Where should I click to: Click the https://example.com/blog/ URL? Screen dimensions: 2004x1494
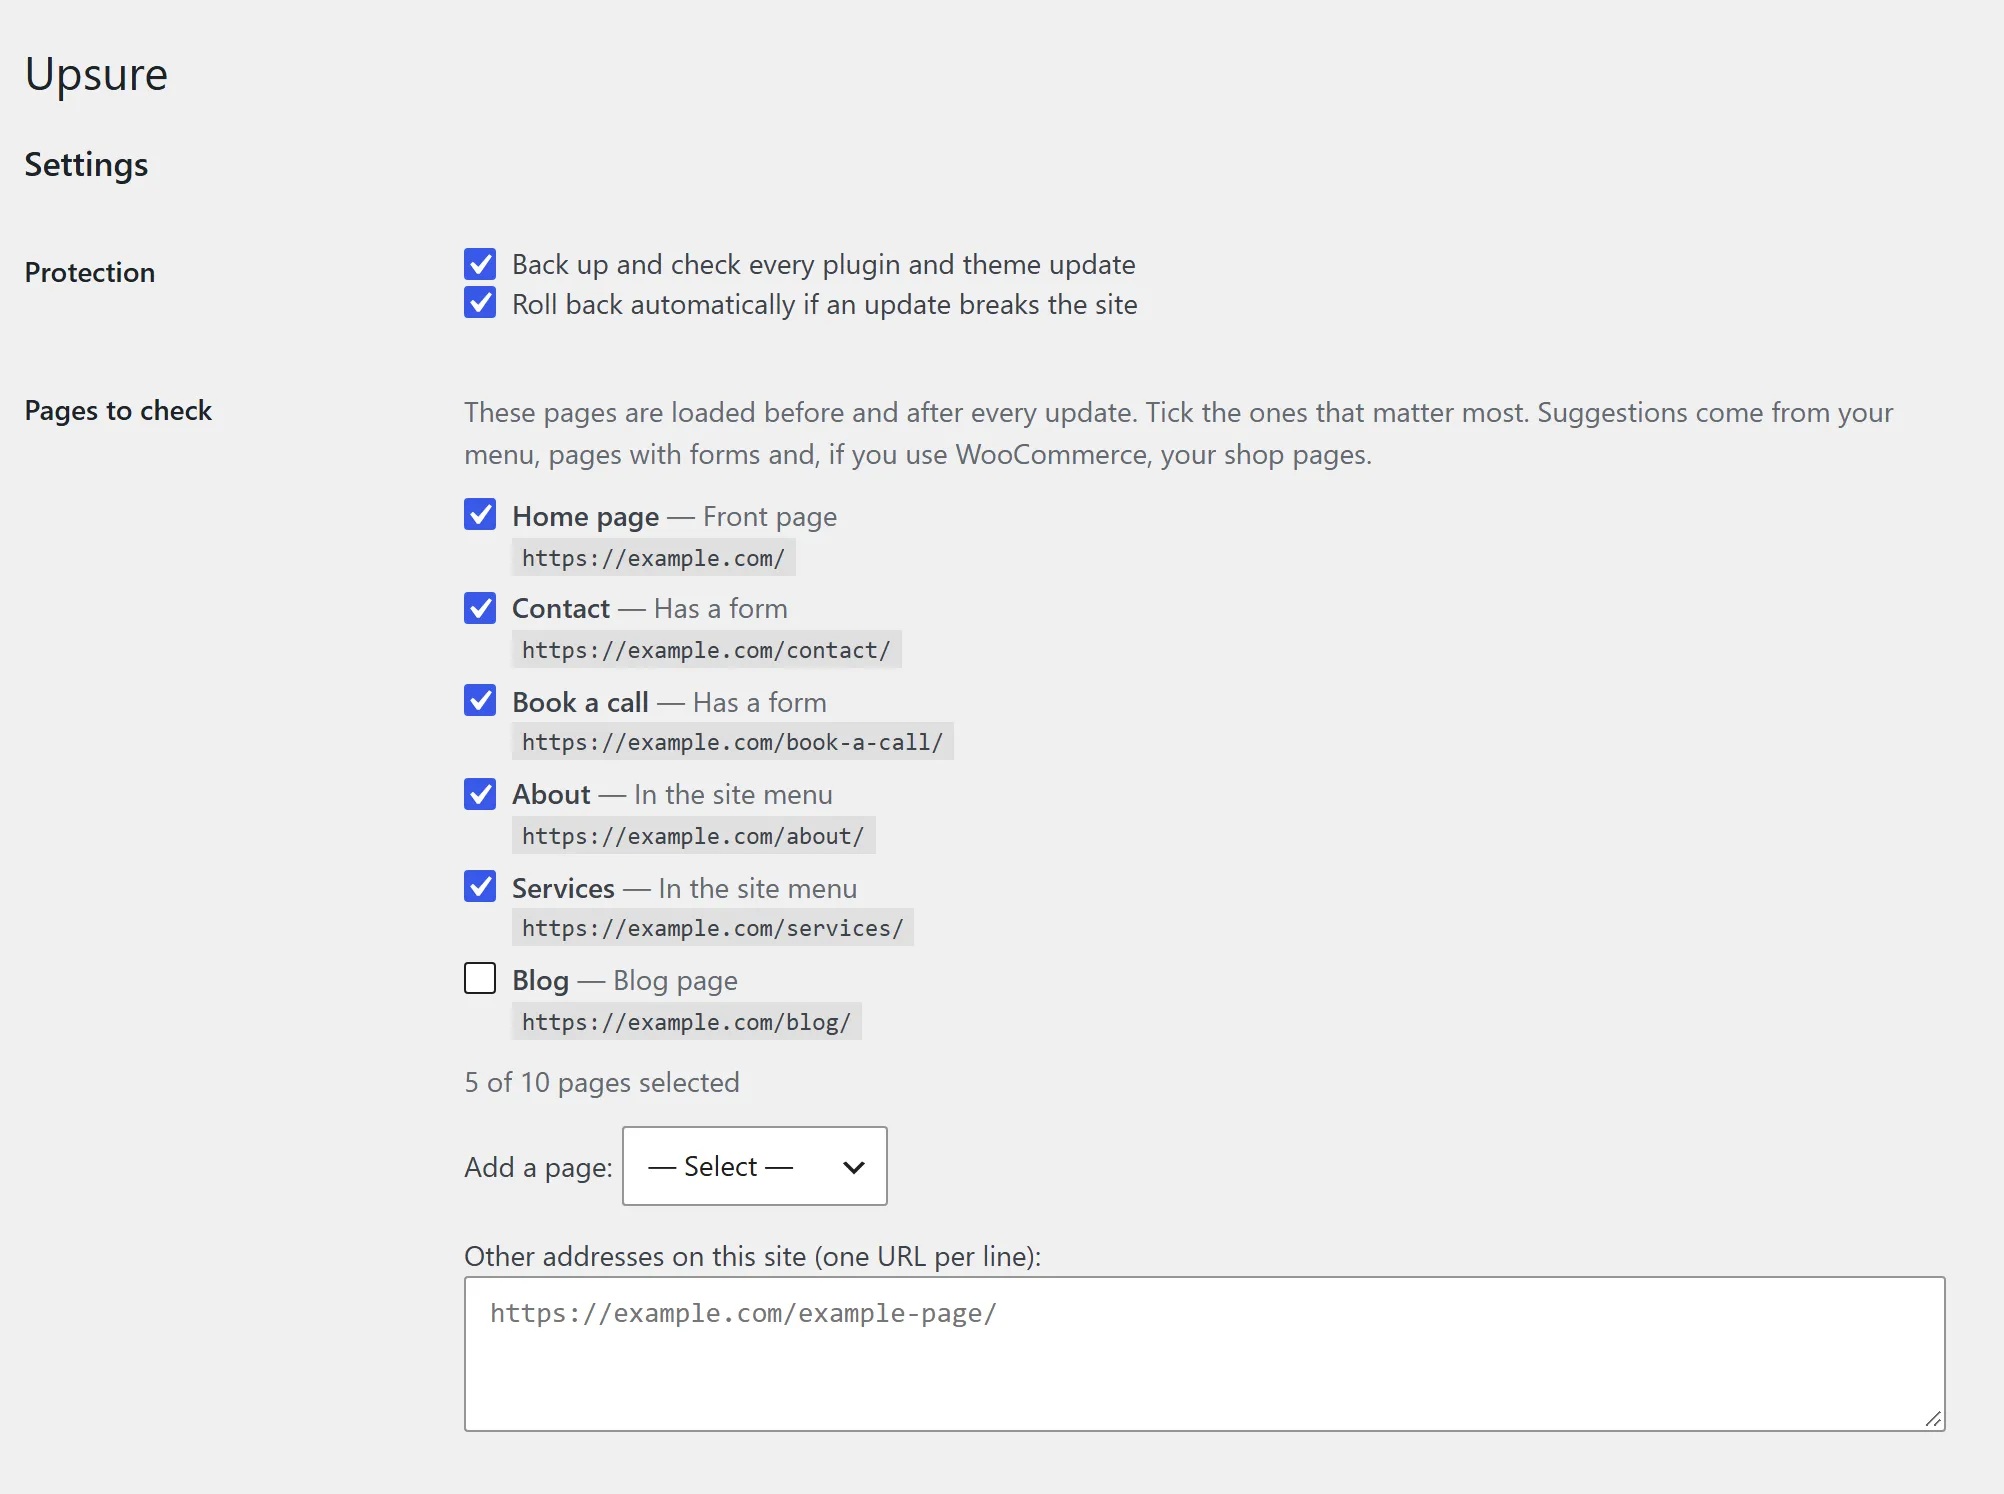(x=686, y=1022)
